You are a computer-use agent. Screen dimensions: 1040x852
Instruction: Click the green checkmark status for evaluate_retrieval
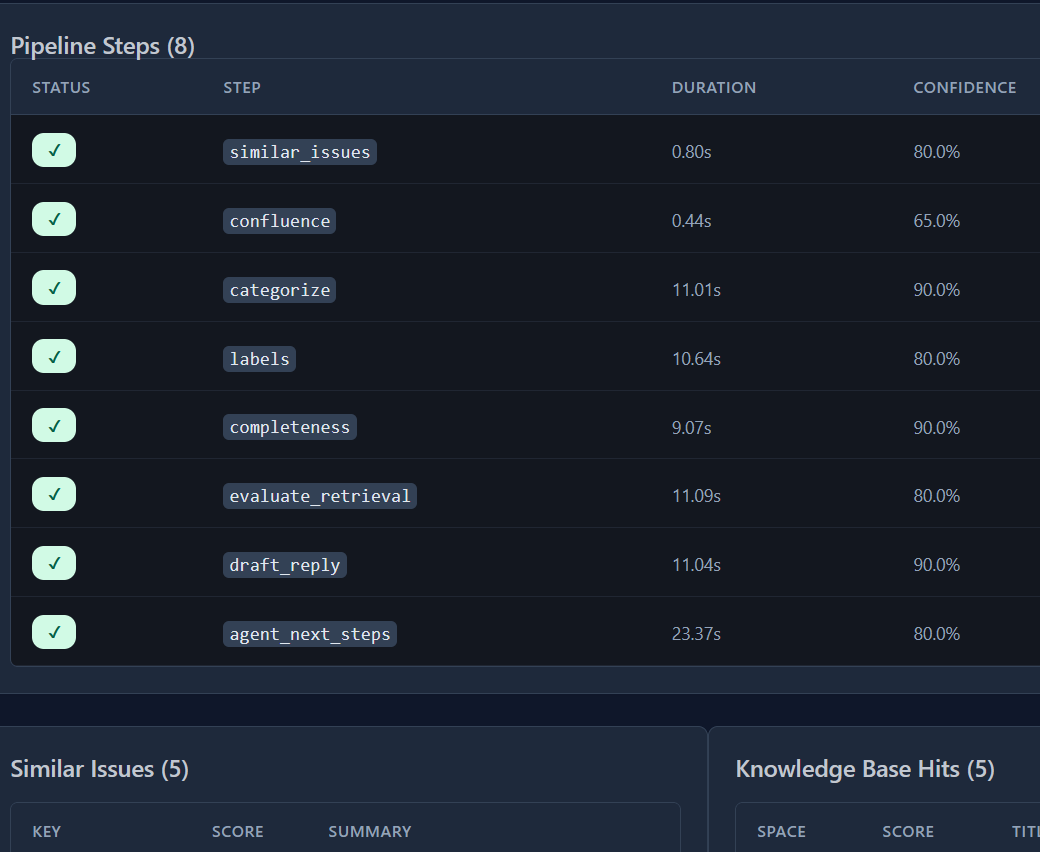54,495
